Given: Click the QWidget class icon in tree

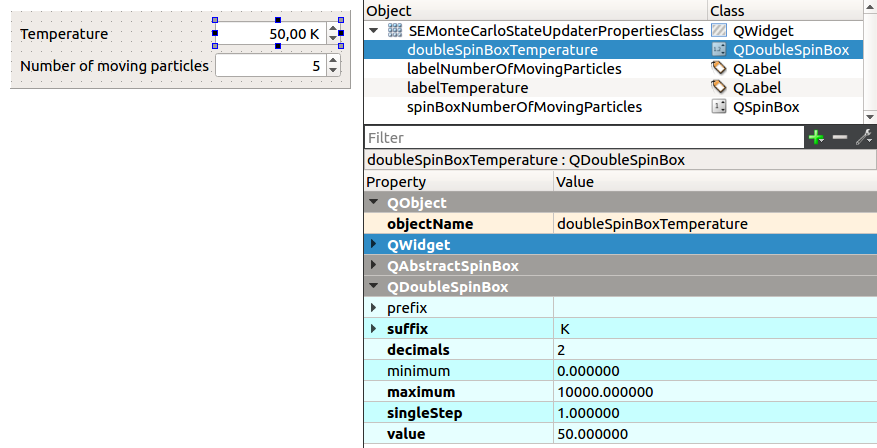Looking at the screenshot, I should [718, 31].
